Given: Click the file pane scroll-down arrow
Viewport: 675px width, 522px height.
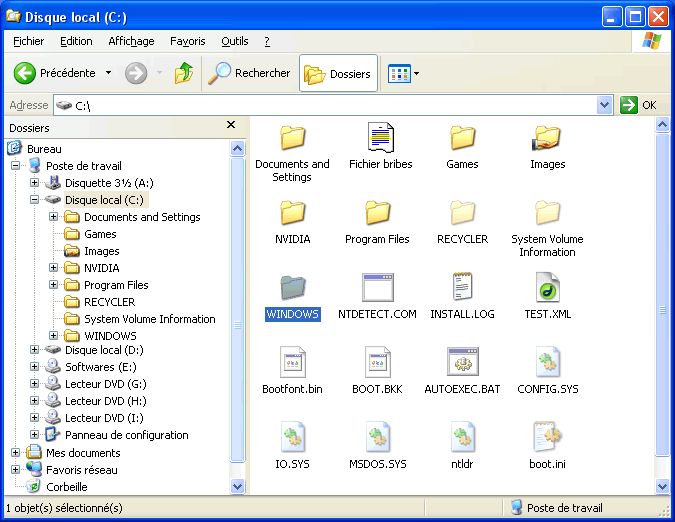Looking at the screenshot, I should pos(662,486).
